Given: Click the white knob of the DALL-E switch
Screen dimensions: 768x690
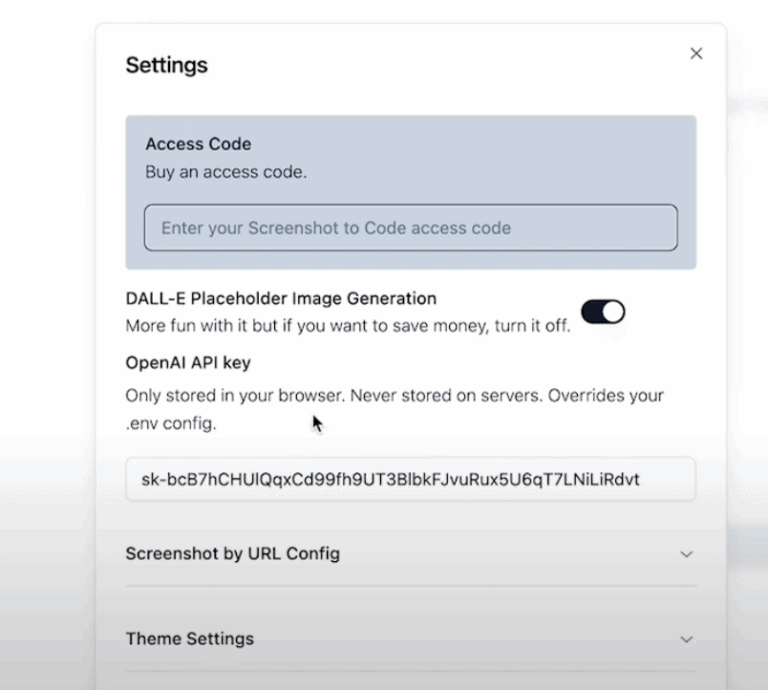Looking at the screenshot, I should click(613, 312).
